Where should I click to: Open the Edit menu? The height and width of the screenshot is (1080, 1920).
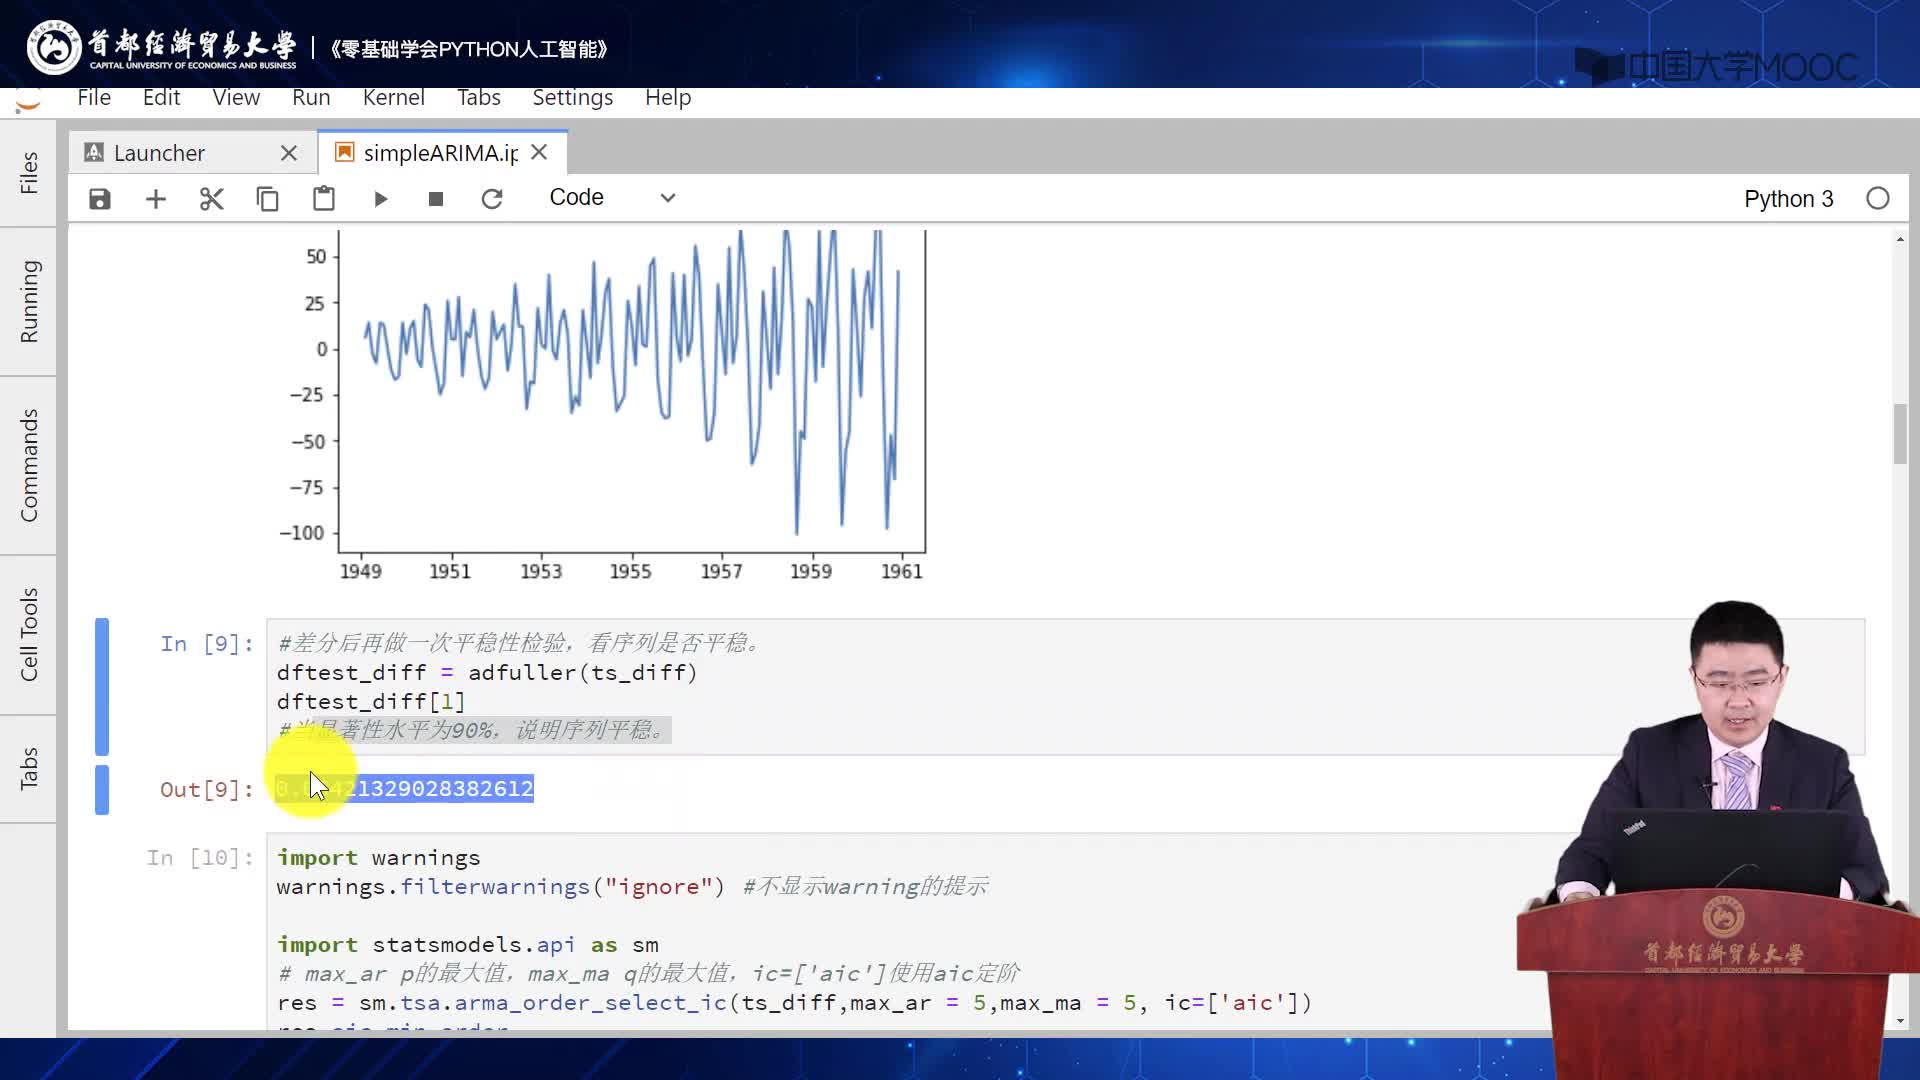[161, 98]
